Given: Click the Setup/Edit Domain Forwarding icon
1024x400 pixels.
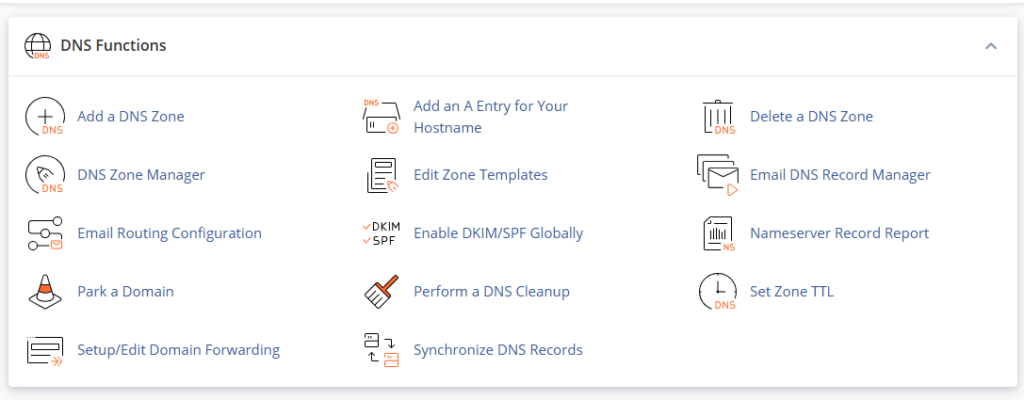Looking at the screenshot, I should point(44,350).
